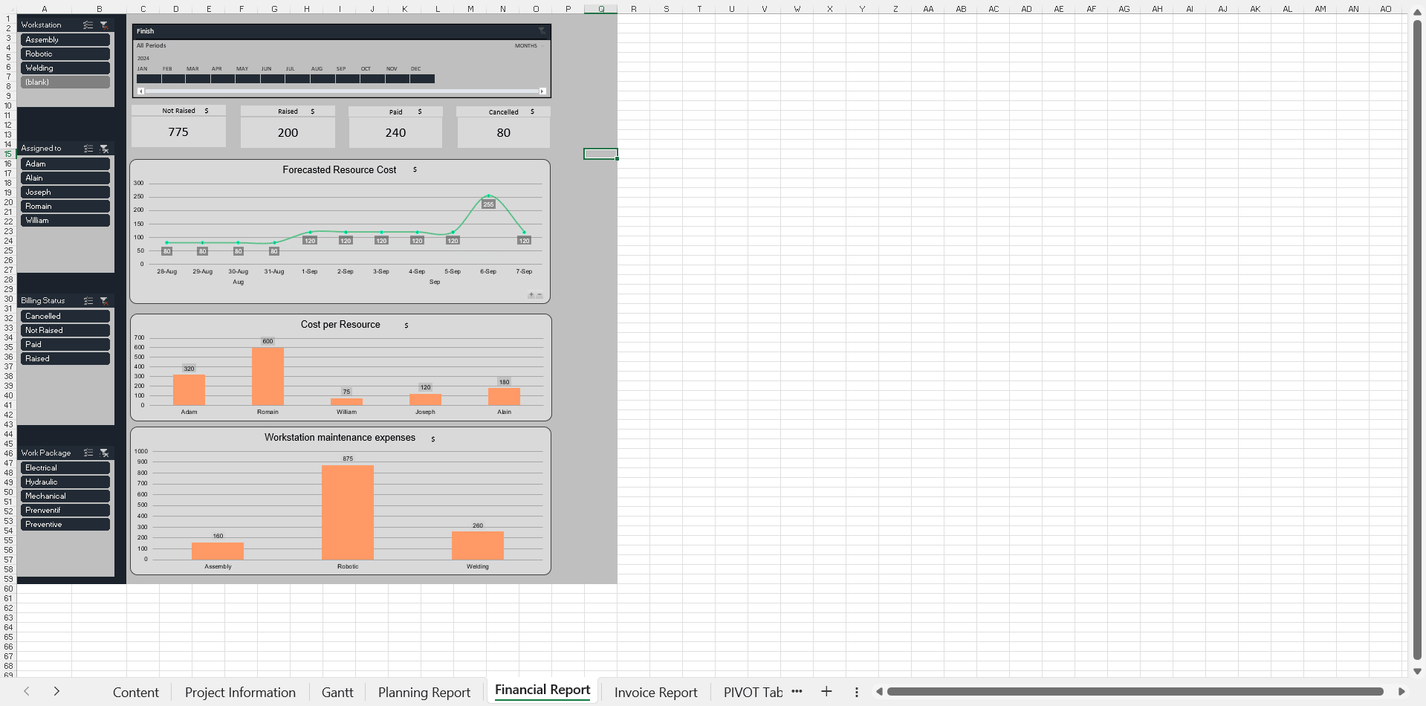The width and height of the screenshot is (1426, 706).
Task: Click the Finish timeline horizontal scrollbar
Action: pos(340,90)
